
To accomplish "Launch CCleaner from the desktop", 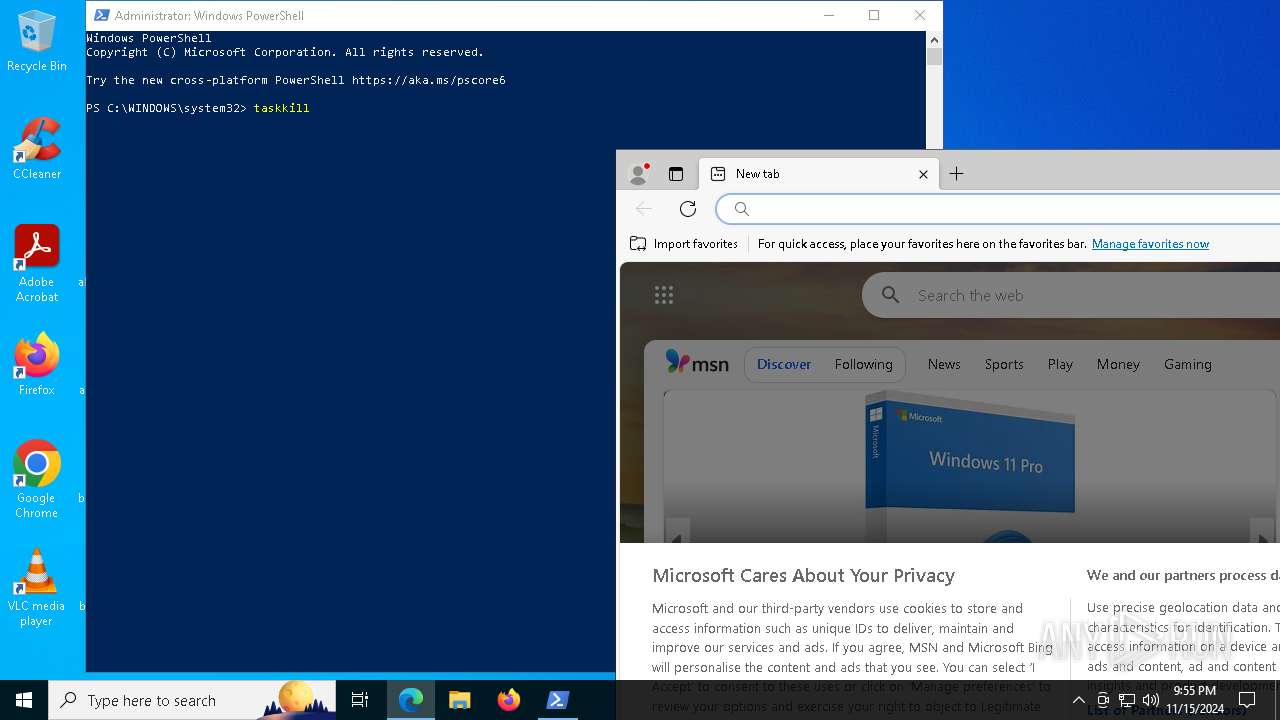I will click(37, 148).
